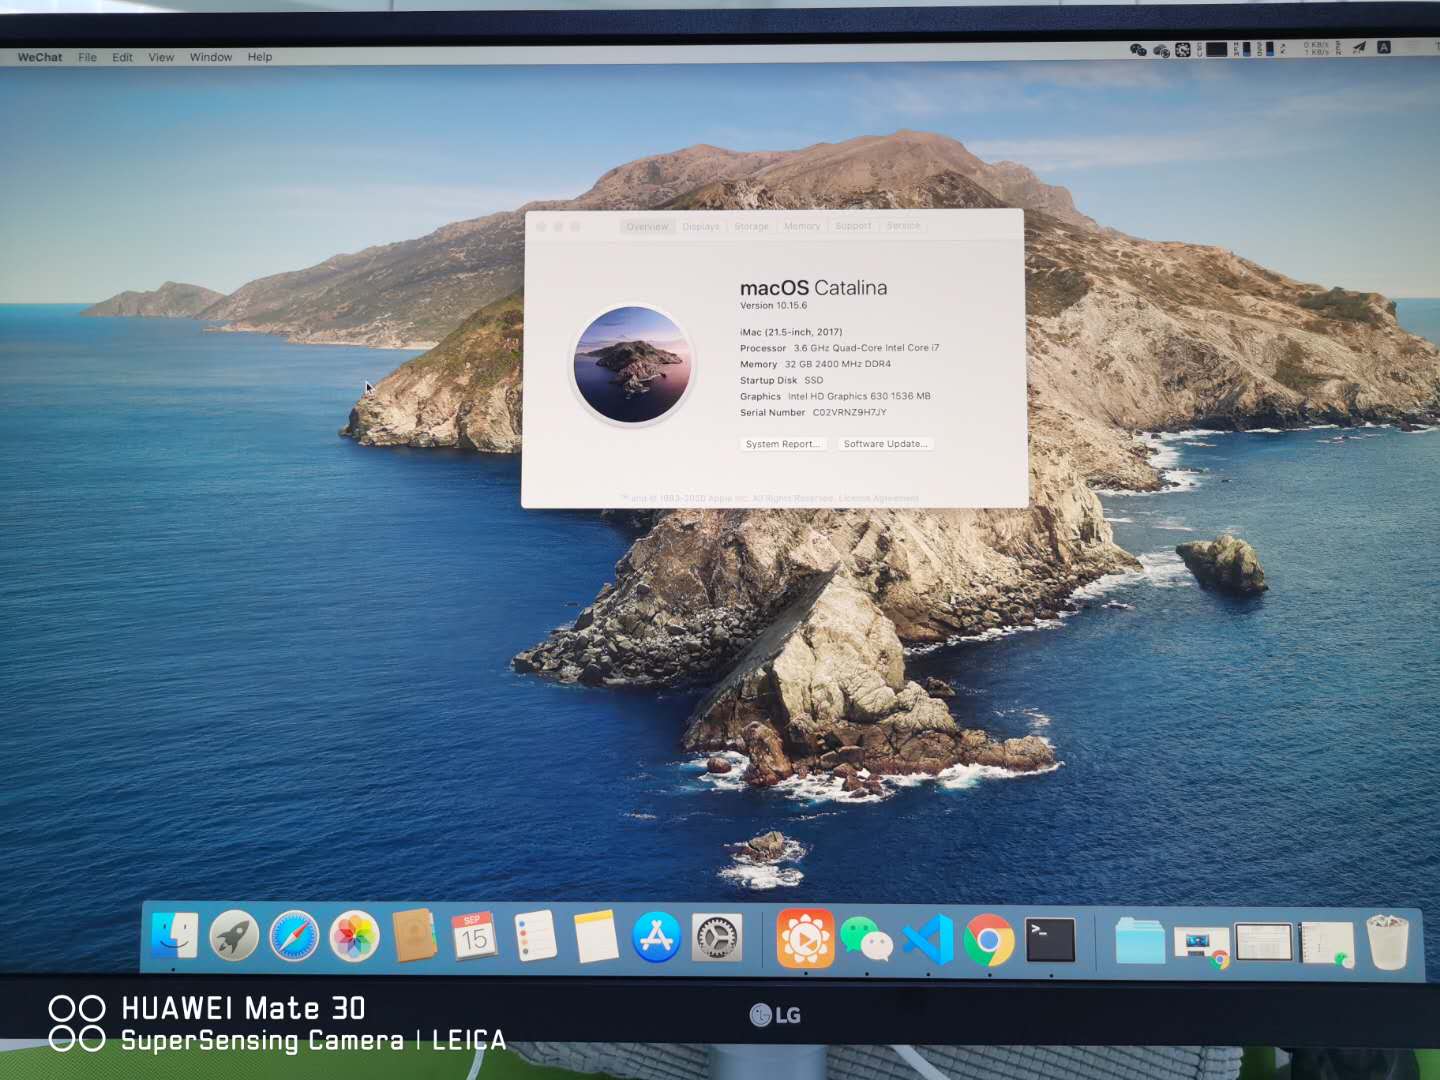This screenshot has height=1080, width=1440.
Task: Click Startup Disk 'SSD' text
Action: click(814, 380)
